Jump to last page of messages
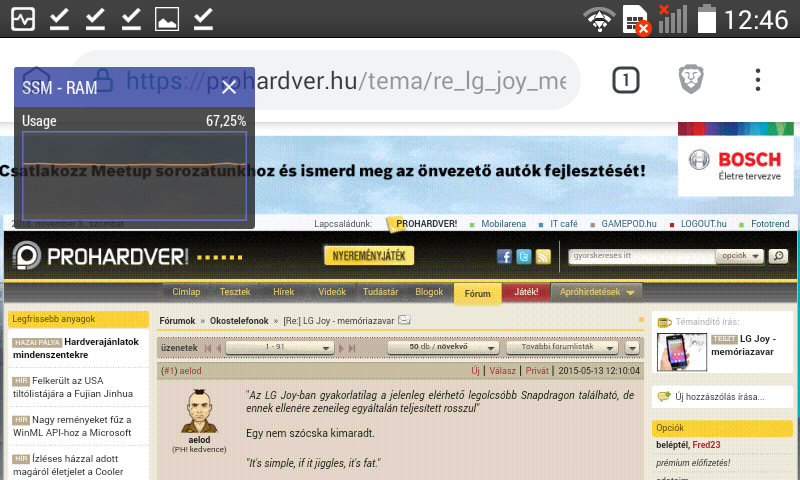This screenshot has width=800, height=480. click(x=352, y=348)
